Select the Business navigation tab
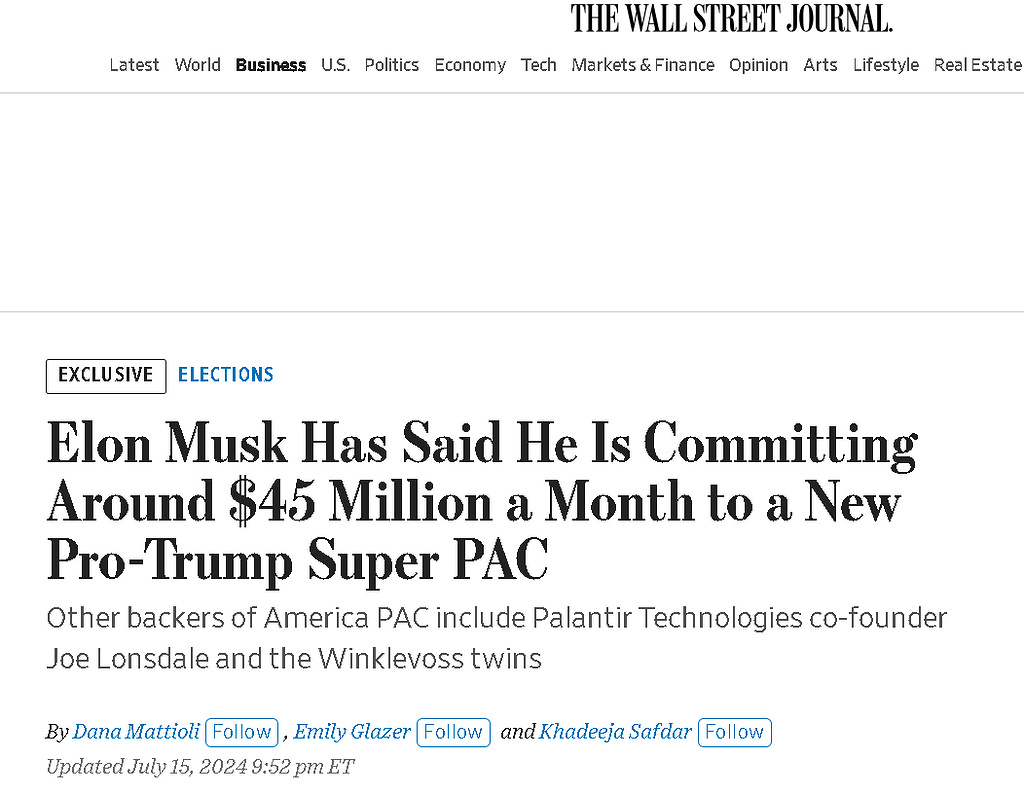1024x794 pixels. tap(271, 65)
